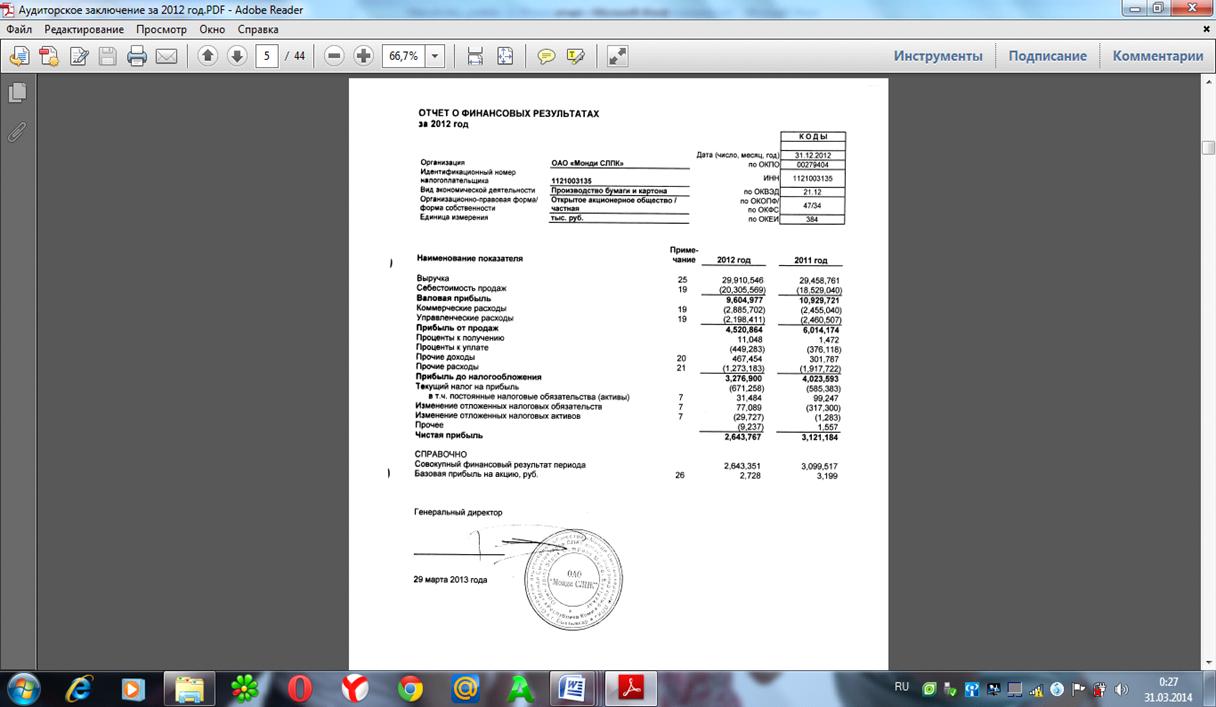Click the Выручка row label

click(x=433, y=280)
